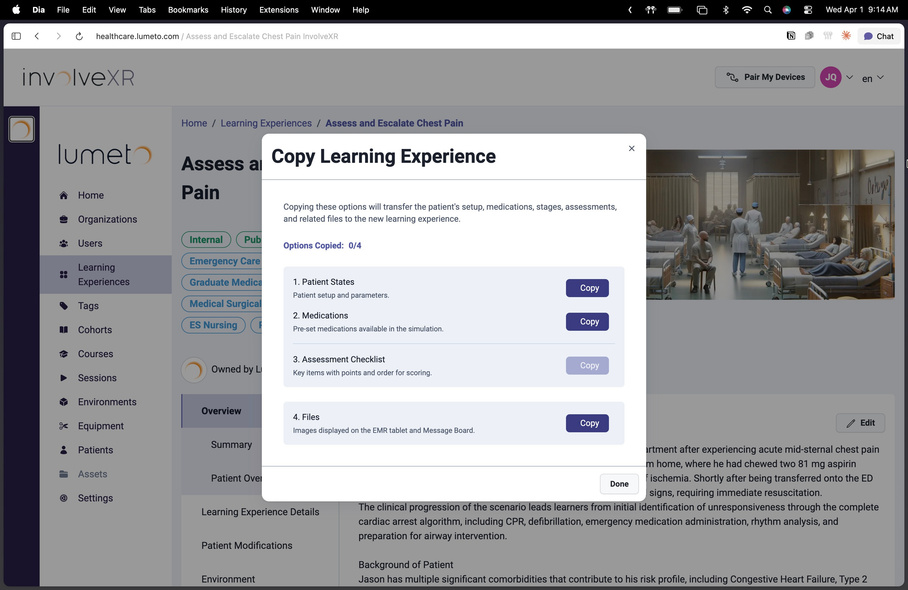Open the Bookmarks menu
The width and height of the screenshot is (908, 590).
click(x=188, y=10)
